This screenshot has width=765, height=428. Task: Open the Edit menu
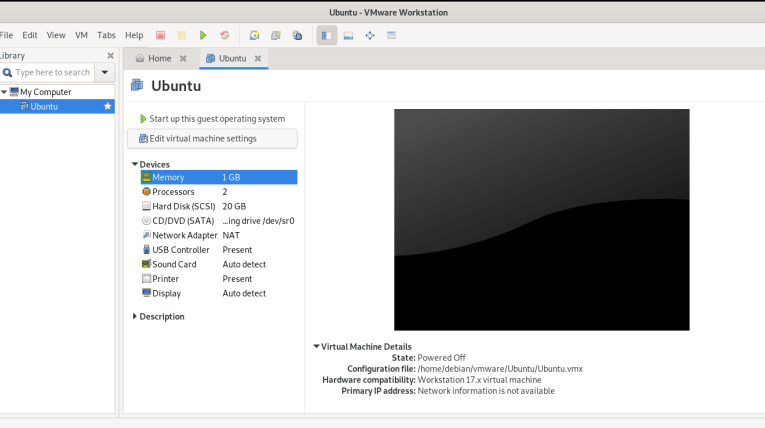click(30, 35)
